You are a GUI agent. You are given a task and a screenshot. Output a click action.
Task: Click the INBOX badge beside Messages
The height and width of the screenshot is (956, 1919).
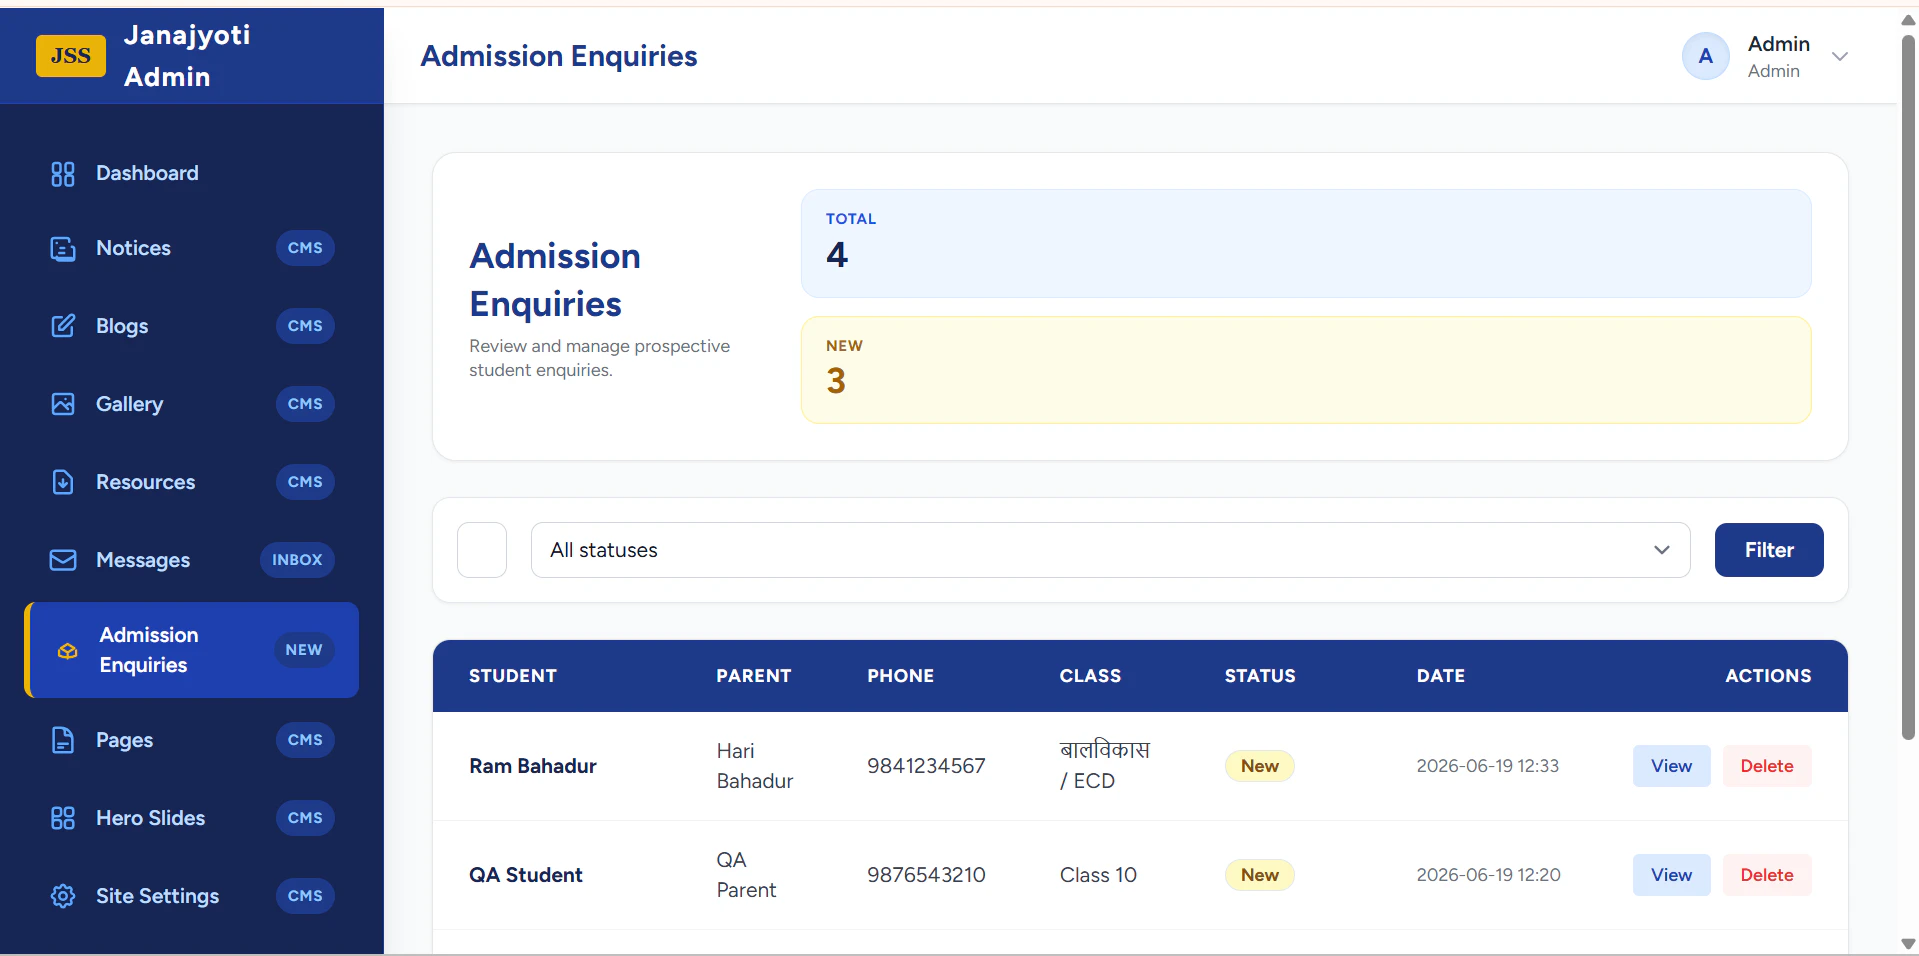point(297,560)
